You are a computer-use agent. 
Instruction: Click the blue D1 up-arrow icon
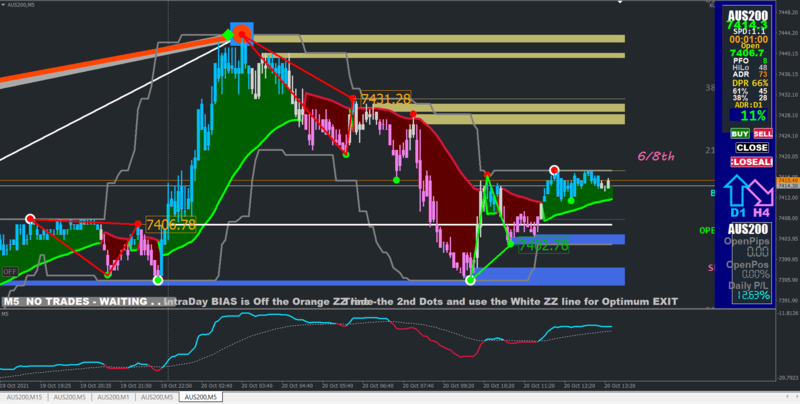pos(736,191)
